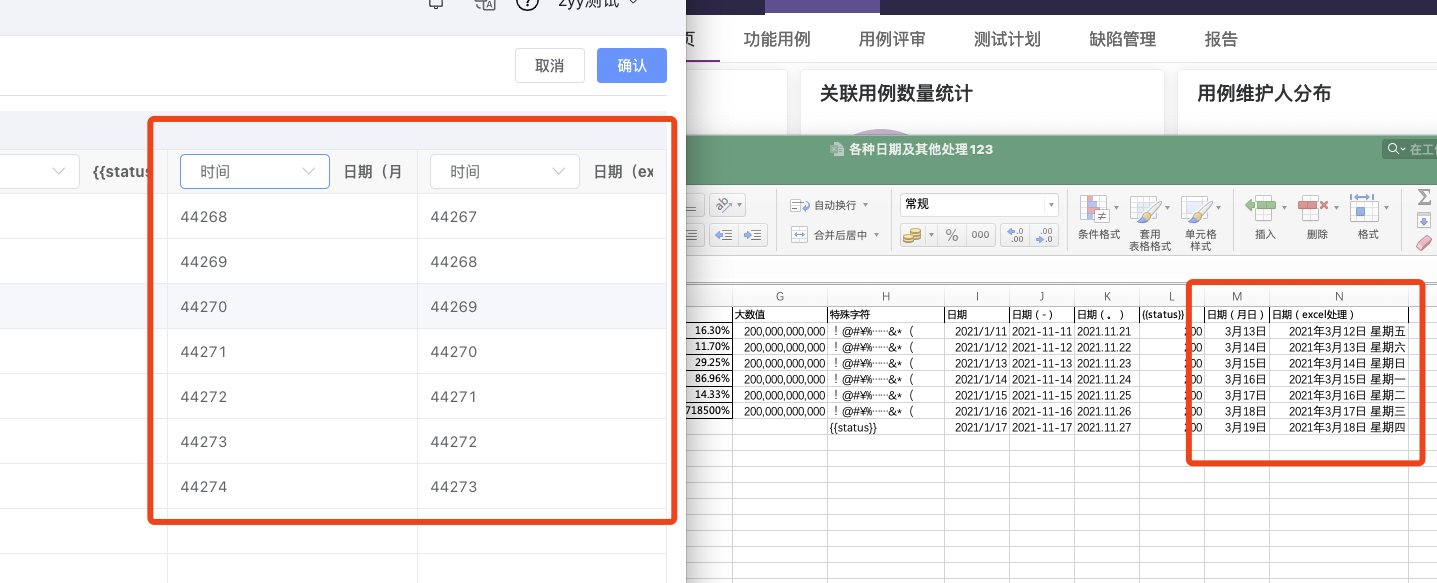Apply comma style using the 000 icon
Screen dimensions: 1437x583
point(980,236)
